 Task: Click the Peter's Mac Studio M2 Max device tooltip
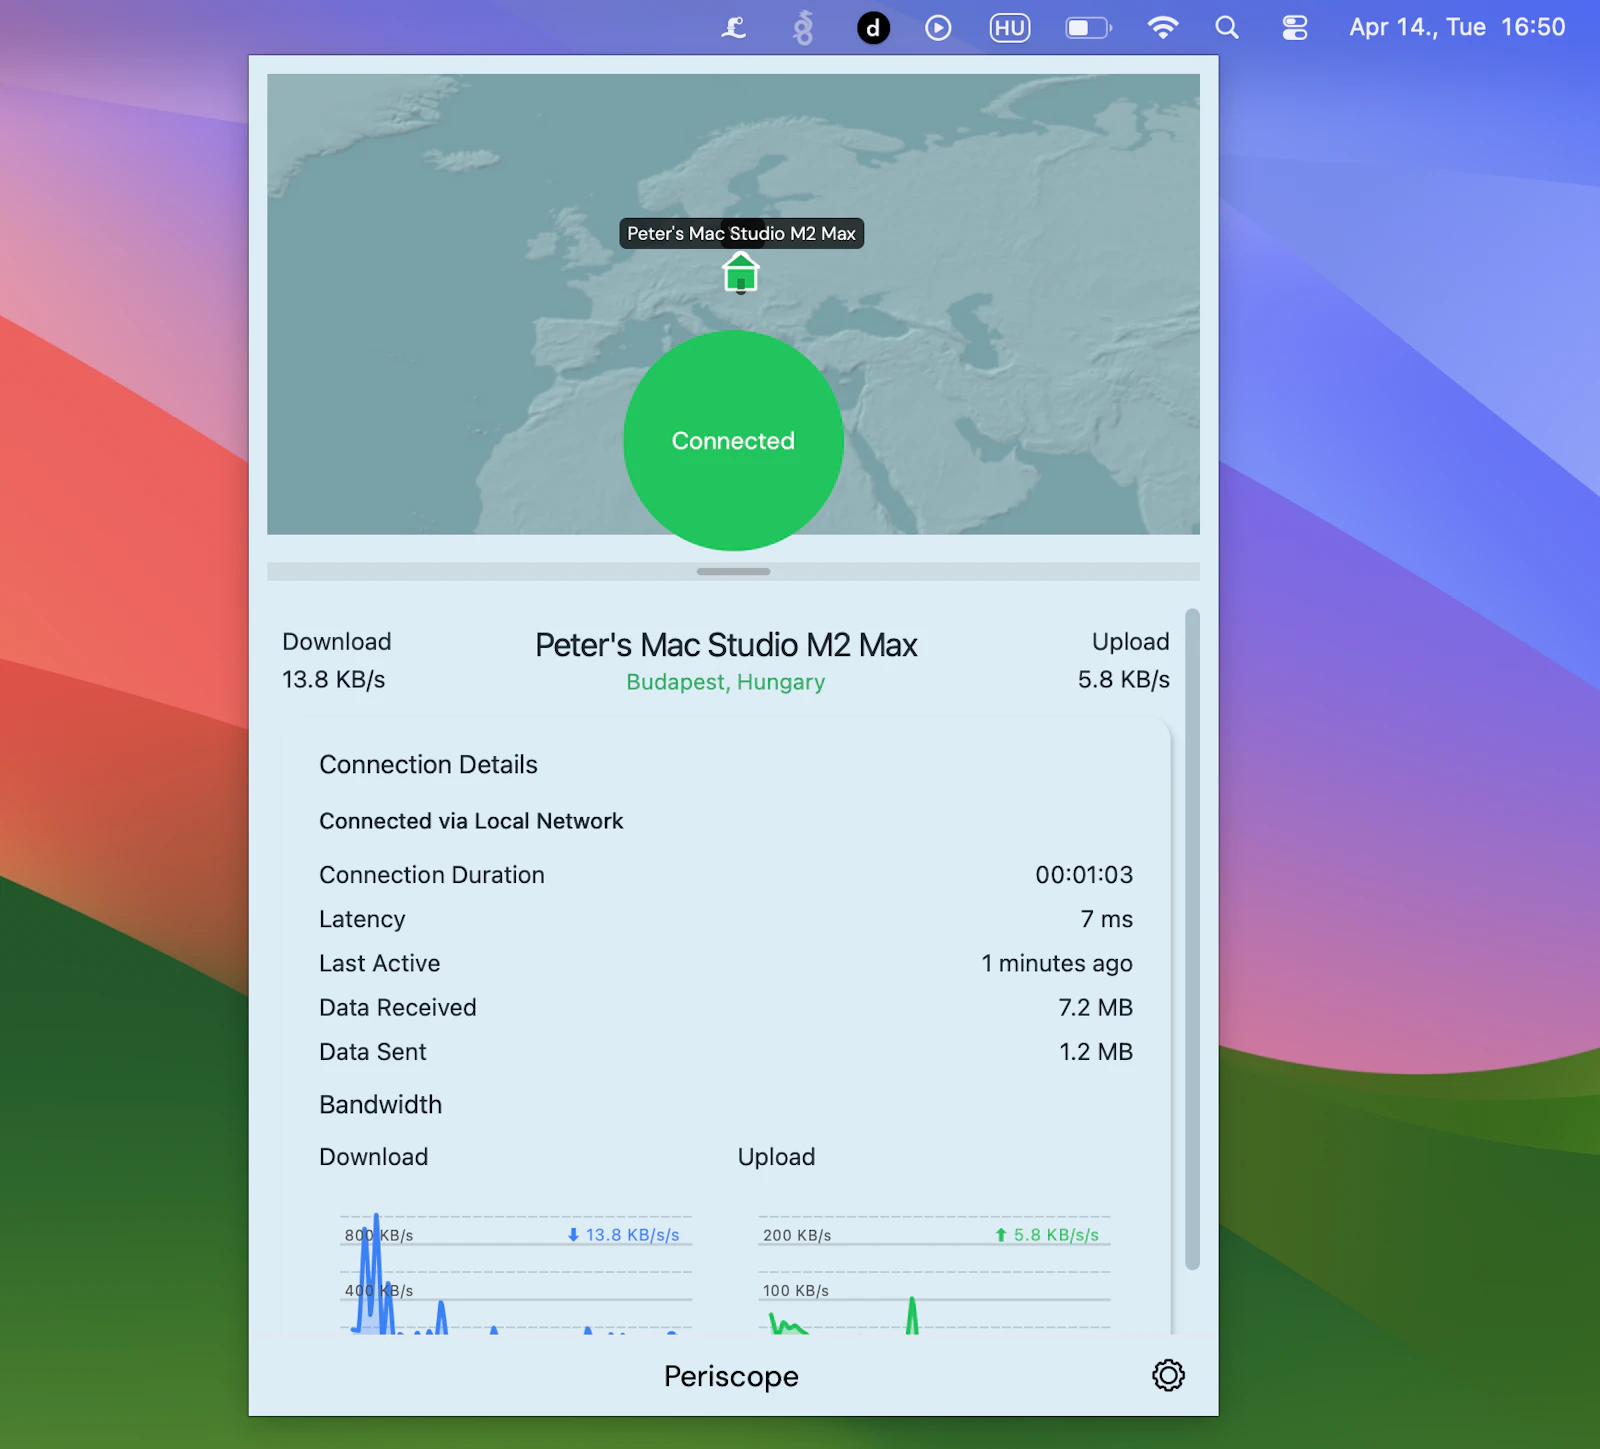pyautogui.click(x=741, y=233)
